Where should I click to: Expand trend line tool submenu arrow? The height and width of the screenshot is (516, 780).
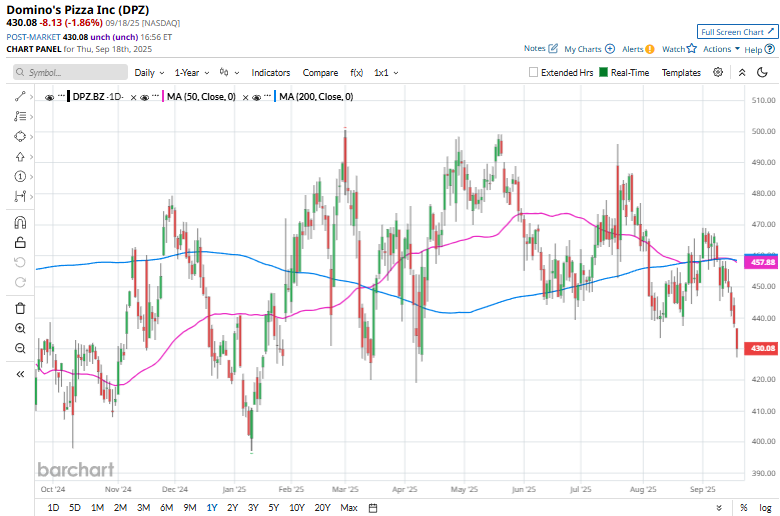coord(31,97)
